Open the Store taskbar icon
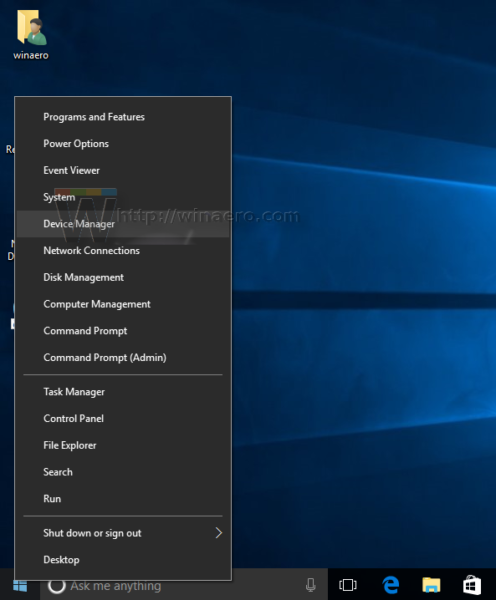Screen dimensions: 496x600 coord(472,585)
